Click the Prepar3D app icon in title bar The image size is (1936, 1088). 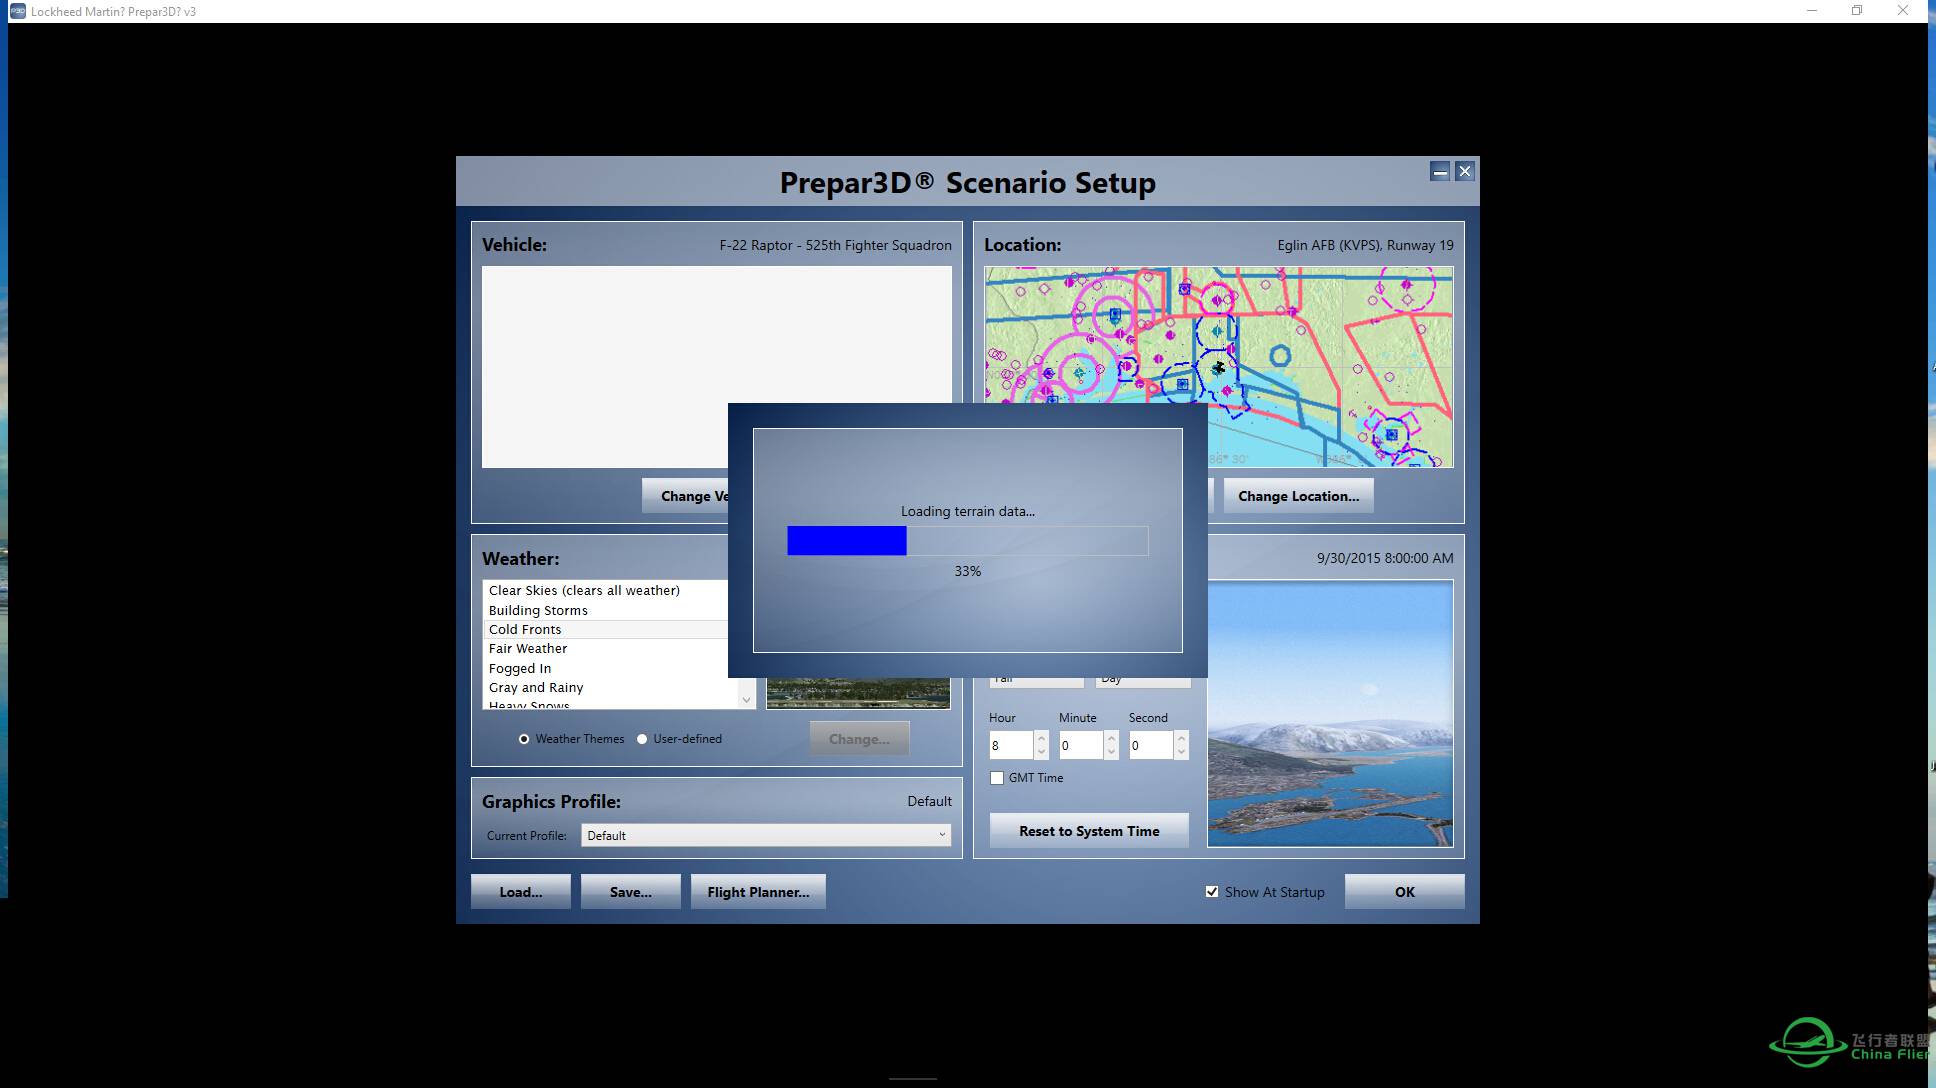[17, 11]
